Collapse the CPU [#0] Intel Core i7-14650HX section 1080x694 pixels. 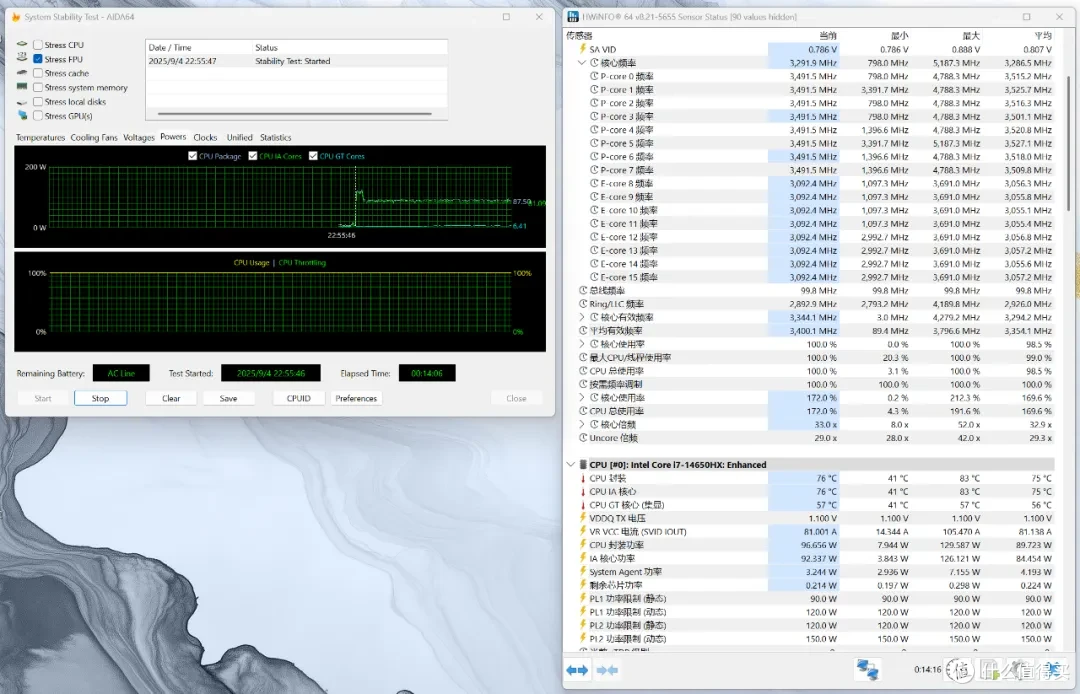click(570, 465)
